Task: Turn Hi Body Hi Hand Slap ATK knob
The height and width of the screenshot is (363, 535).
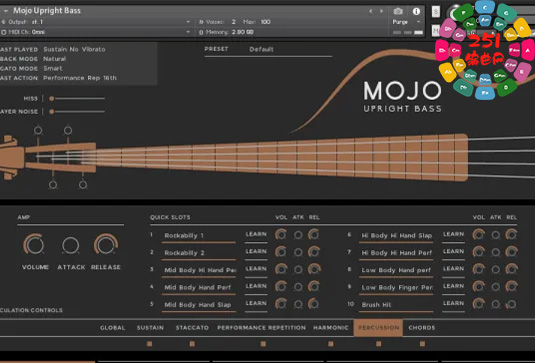Action: click(495, 235)
